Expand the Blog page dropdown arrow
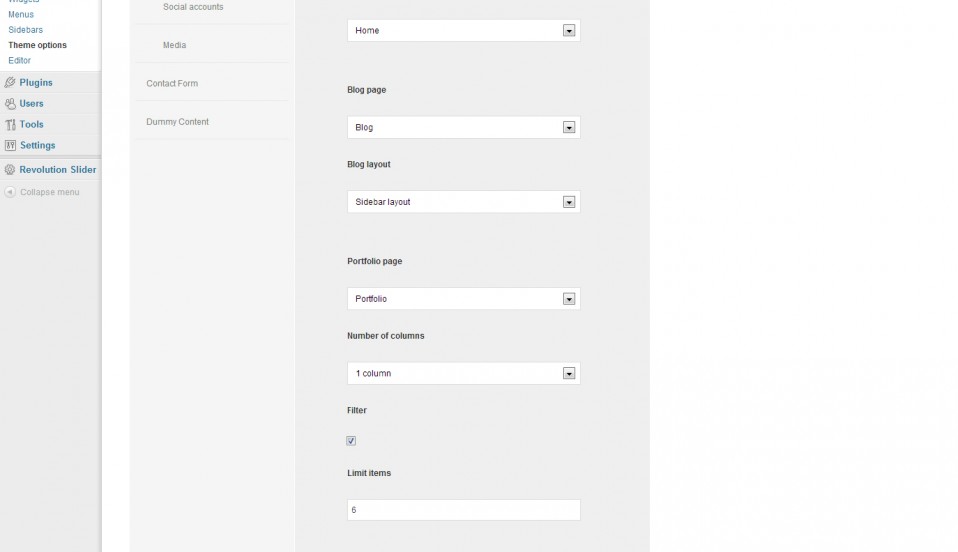 point(569,127)
